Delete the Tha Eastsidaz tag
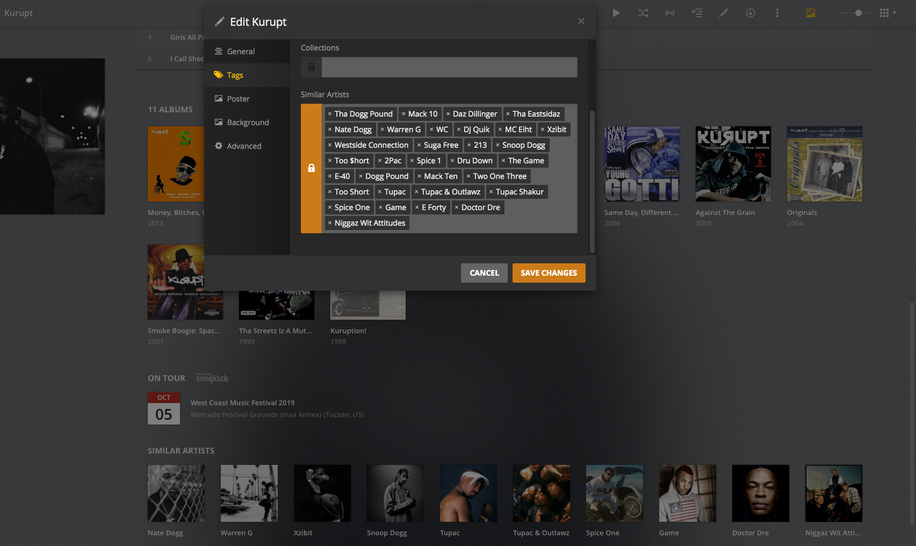The height and width of the screenshot is (546, 916). (508, 114)
